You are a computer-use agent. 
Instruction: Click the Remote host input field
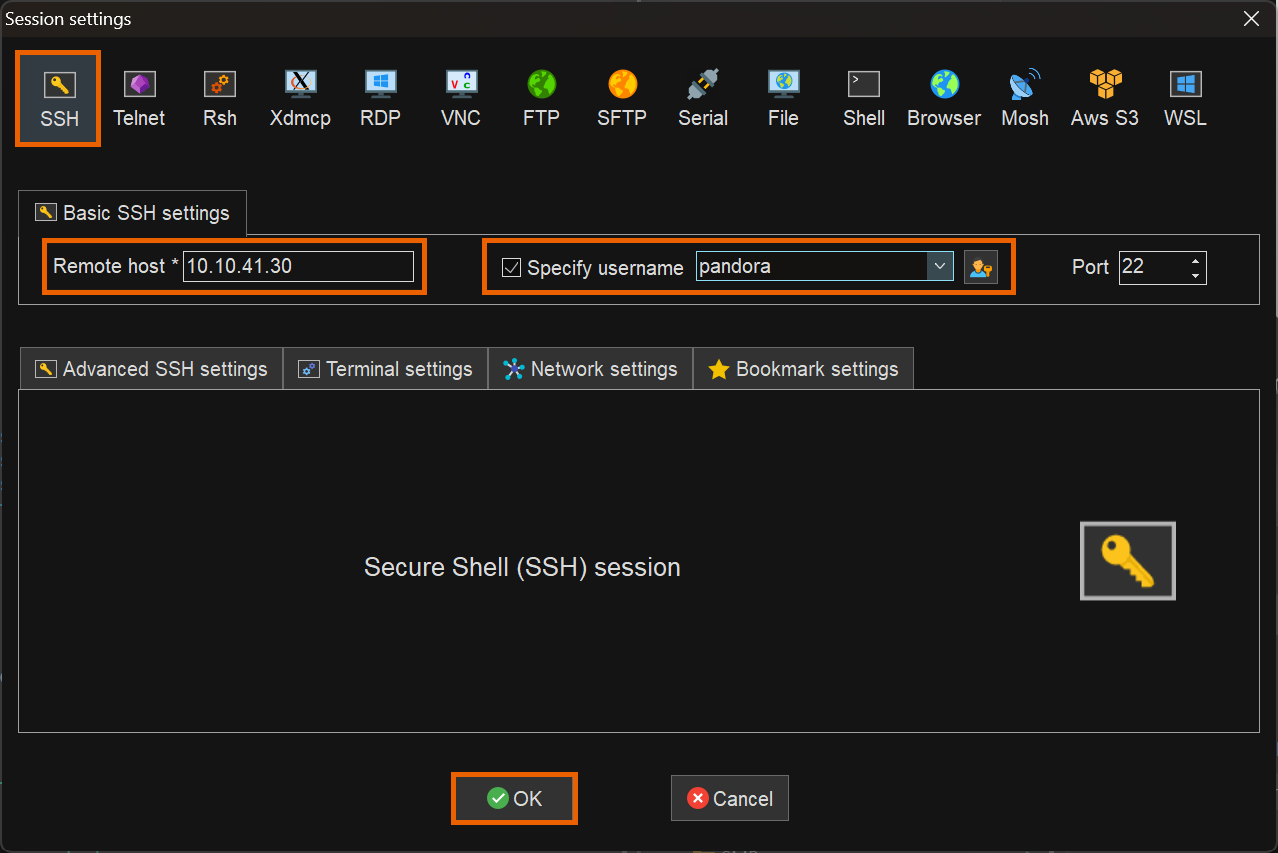click(x=297, y=267)
